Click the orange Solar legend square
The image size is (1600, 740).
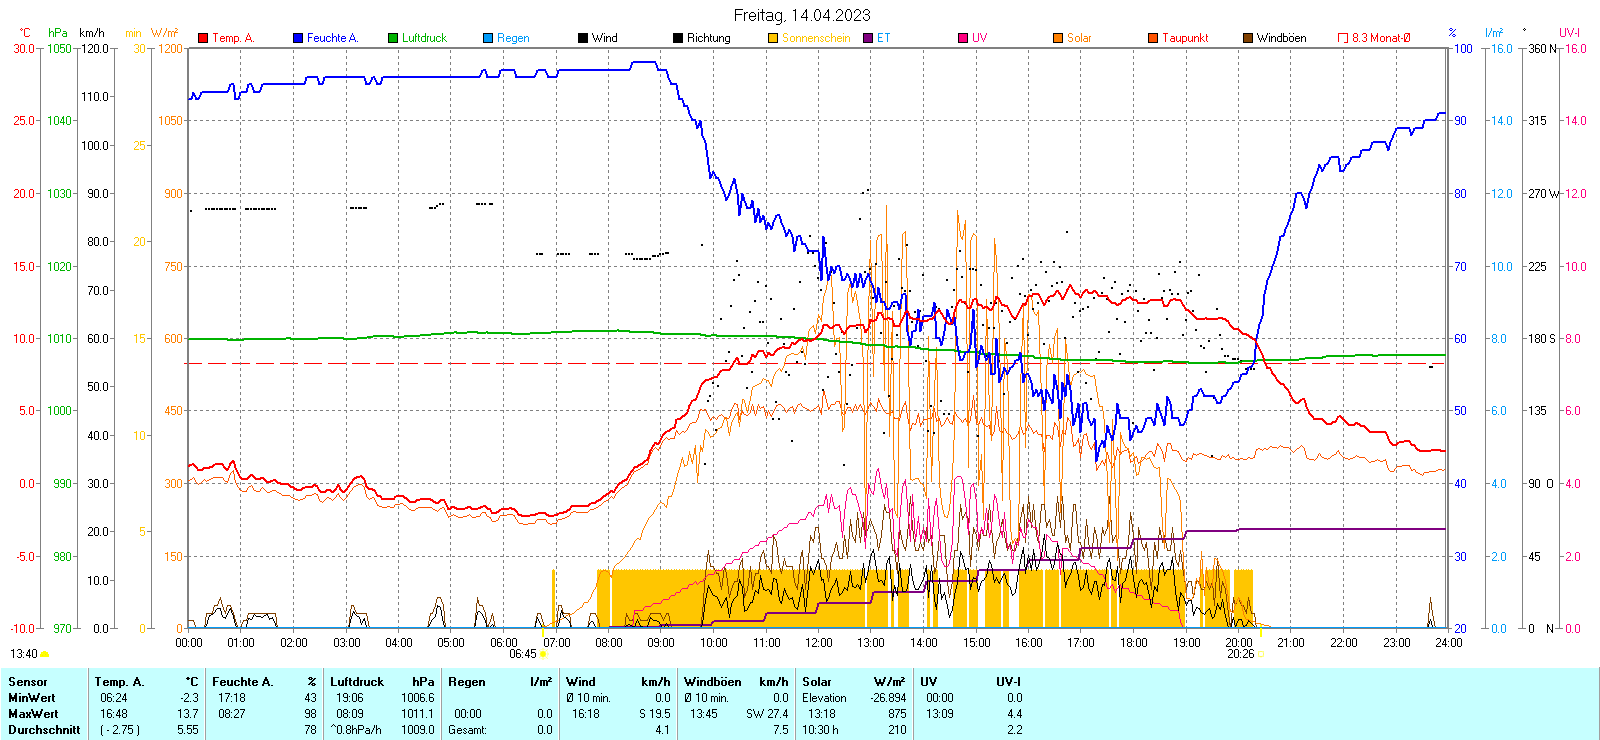pos(1058,38)
